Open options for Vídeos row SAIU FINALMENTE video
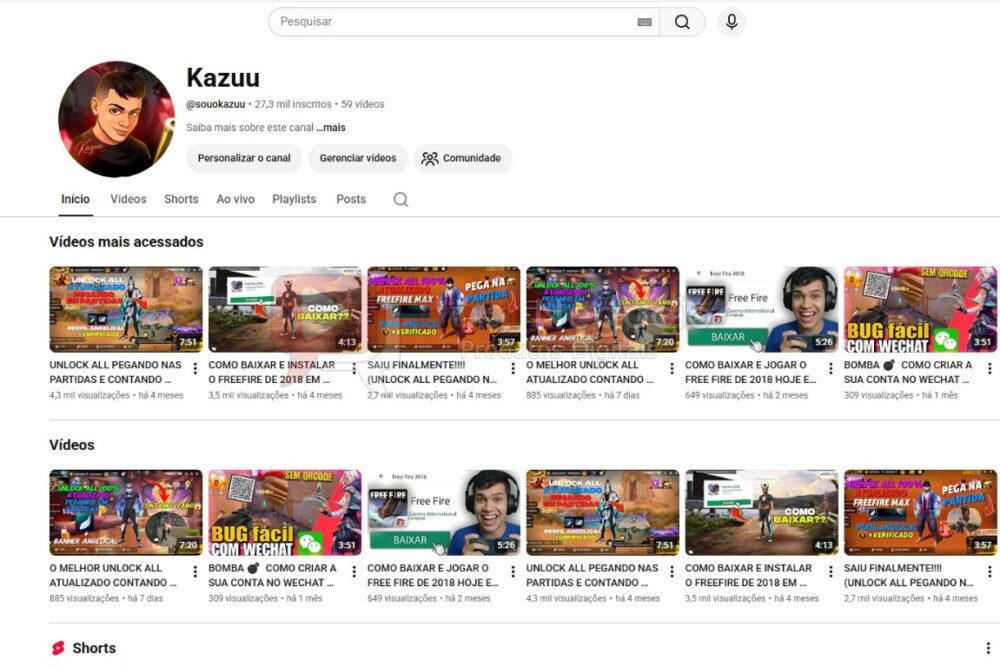Image resolution: width=1000 pixels, height=667 pixels. [989, 571]
